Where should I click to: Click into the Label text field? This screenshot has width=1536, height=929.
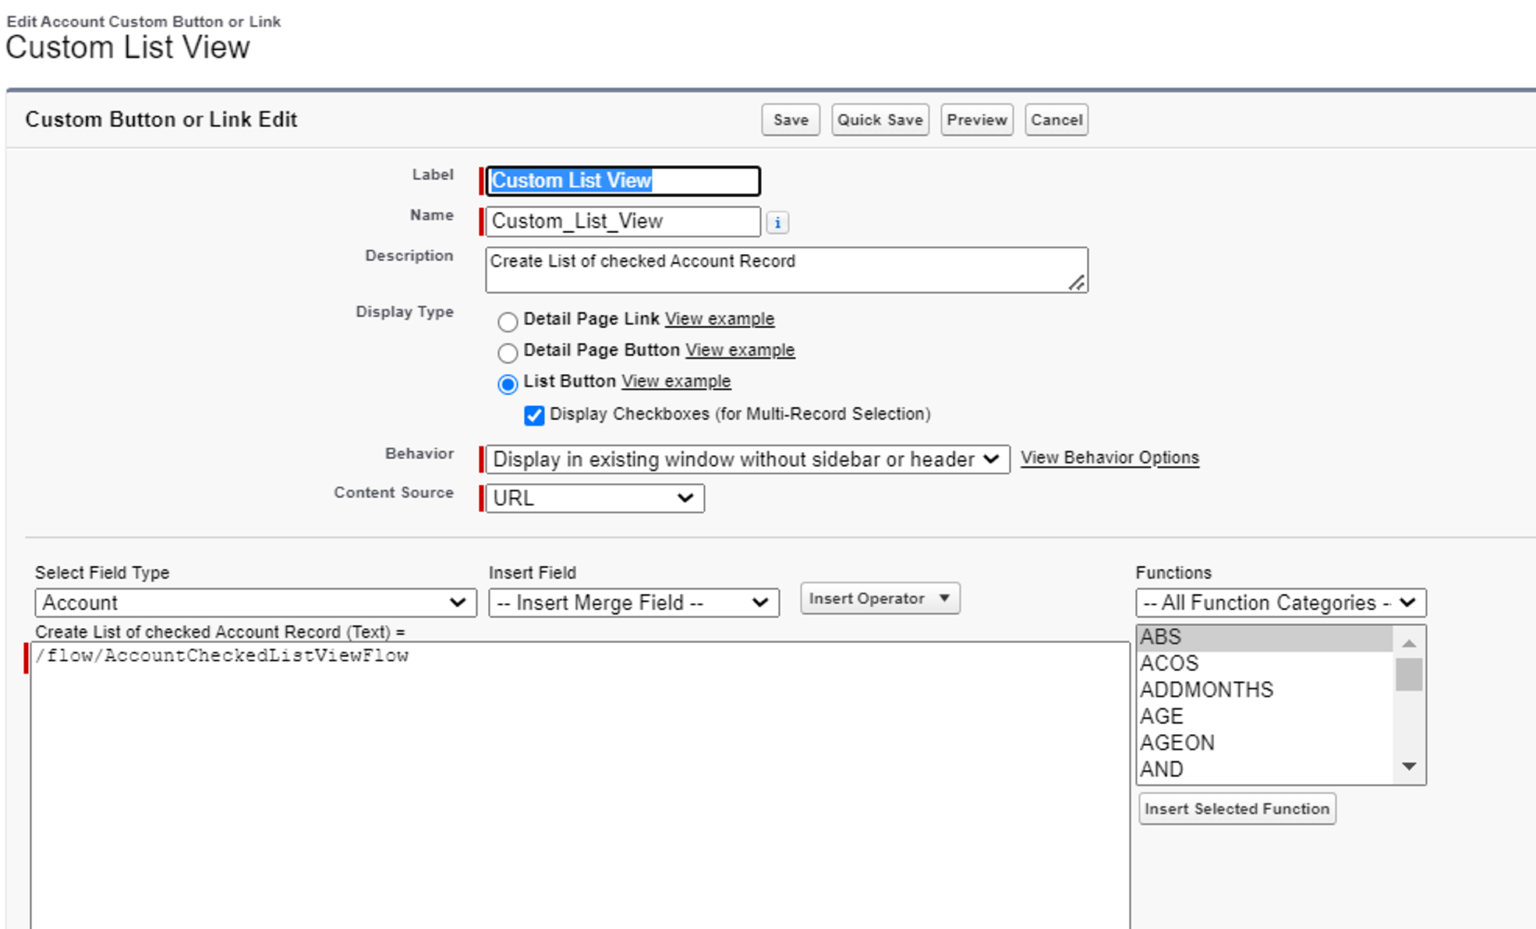point(622,181)
